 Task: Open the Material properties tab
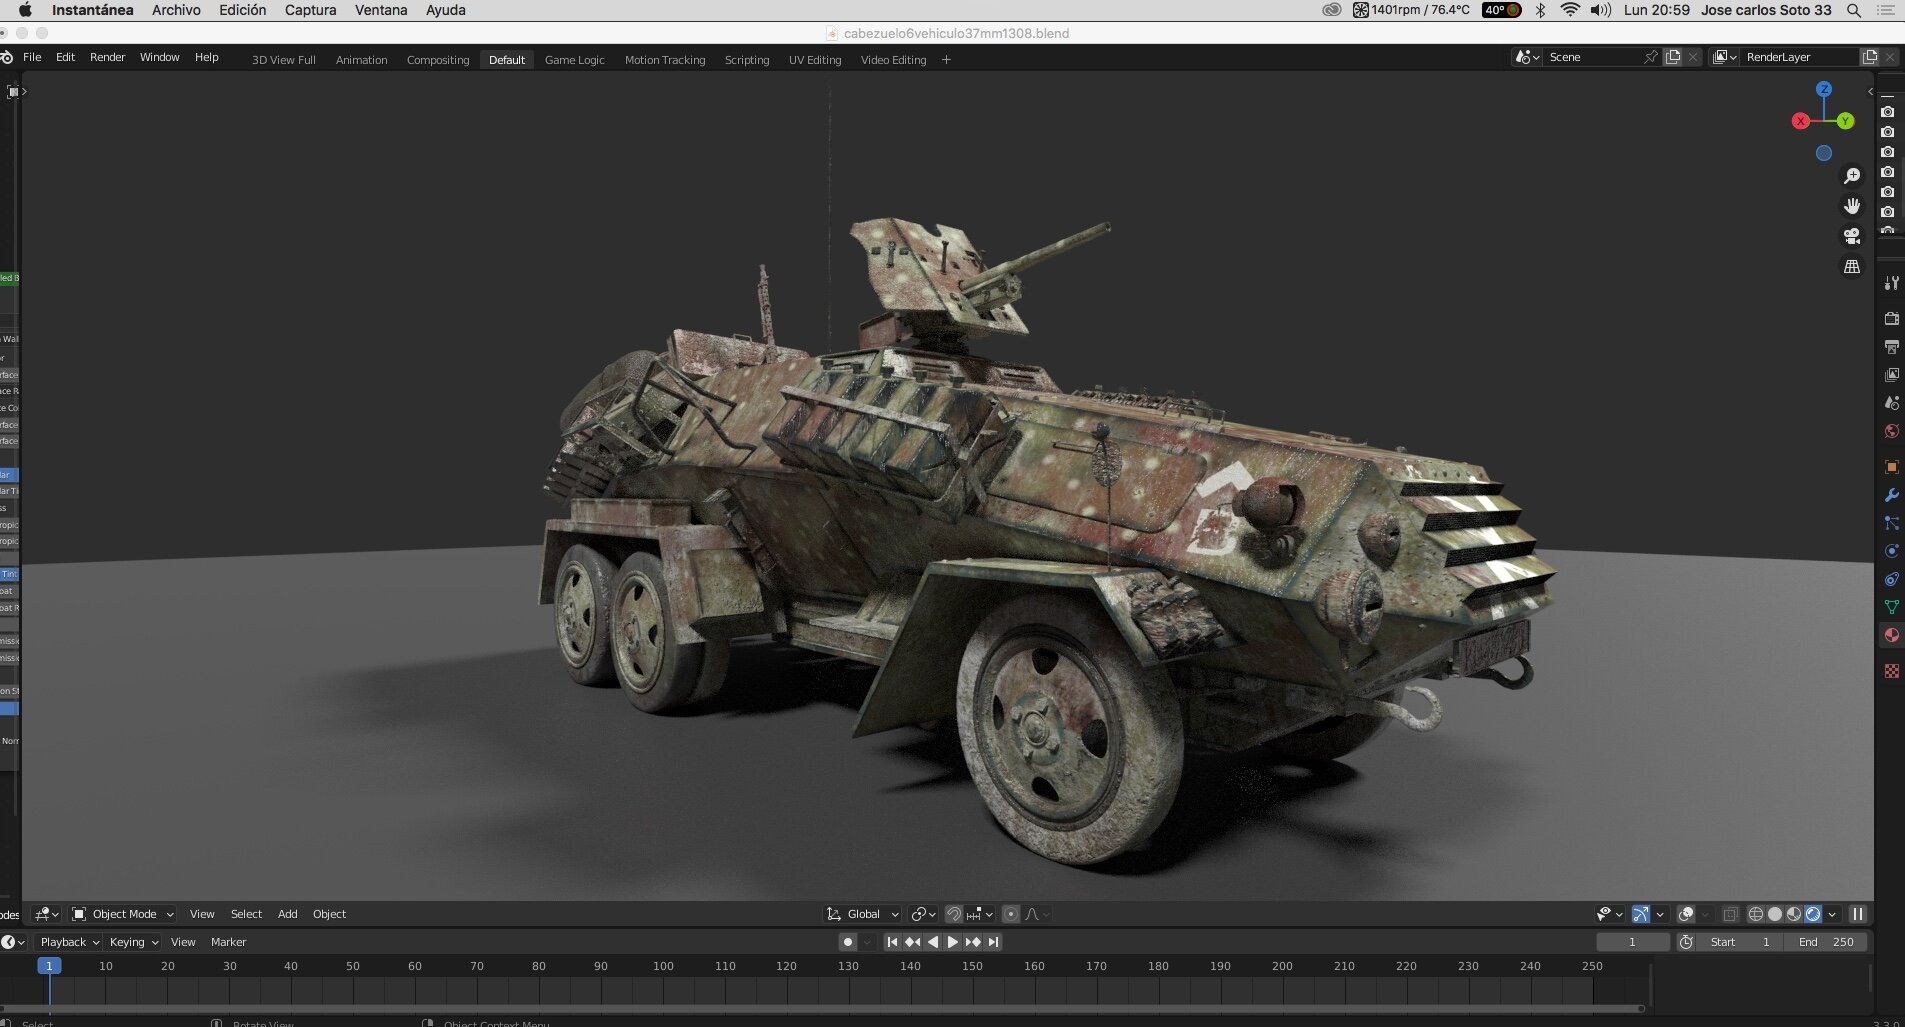coord(1891,635)
